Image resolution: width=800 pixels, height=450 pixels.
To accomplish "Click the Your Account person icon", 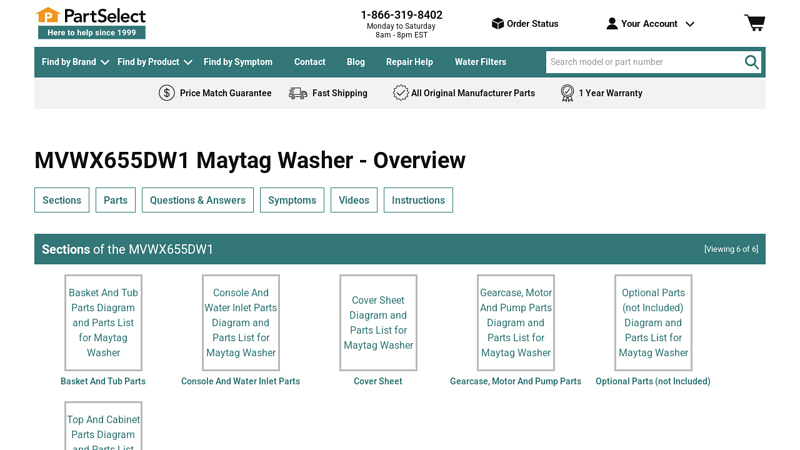I will coord(612,23).
